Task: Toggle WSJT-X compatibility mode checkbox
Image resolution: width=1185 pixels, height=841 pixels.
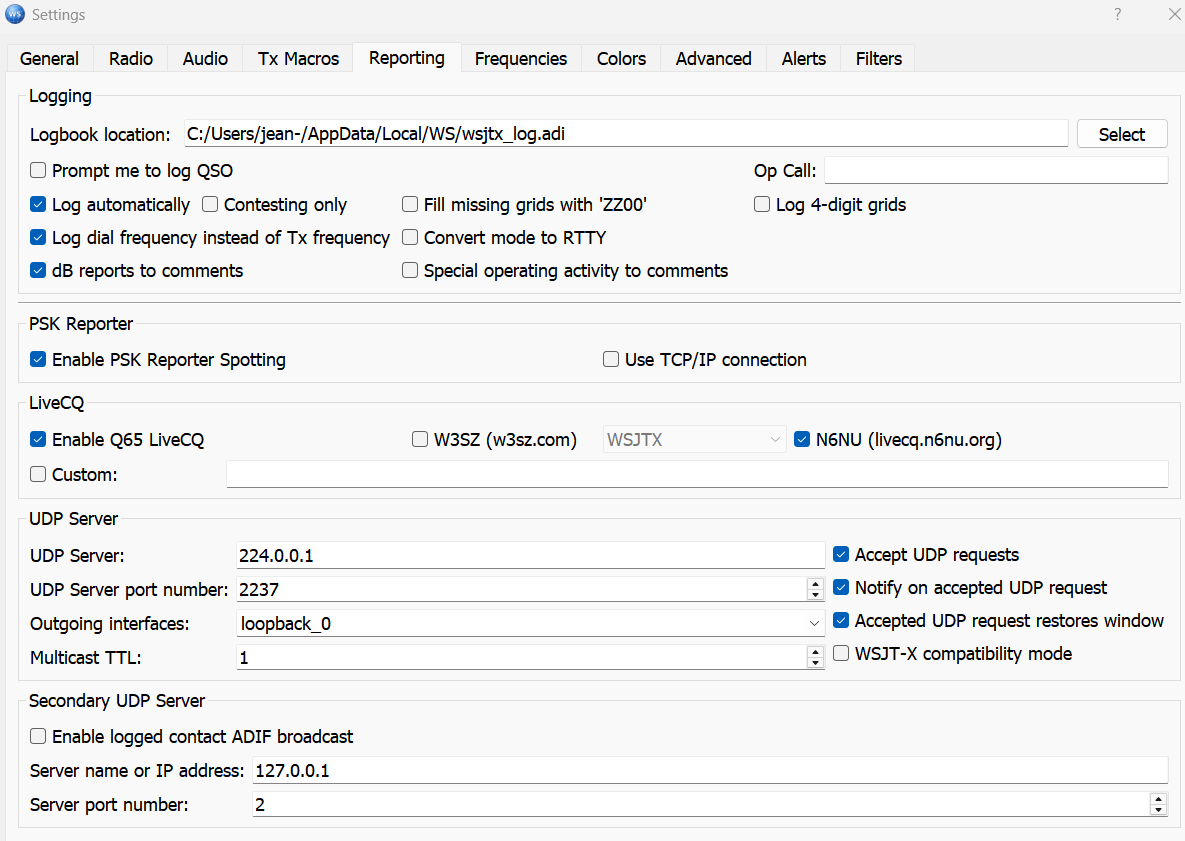Action: [x=840, y=653]
